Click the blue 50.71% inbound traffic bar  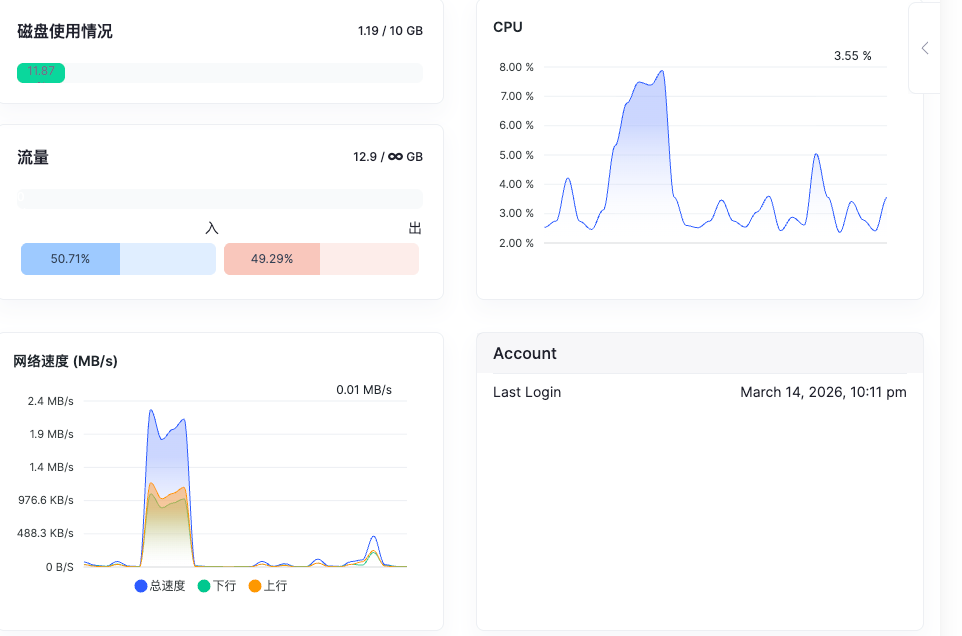(71, 259)
